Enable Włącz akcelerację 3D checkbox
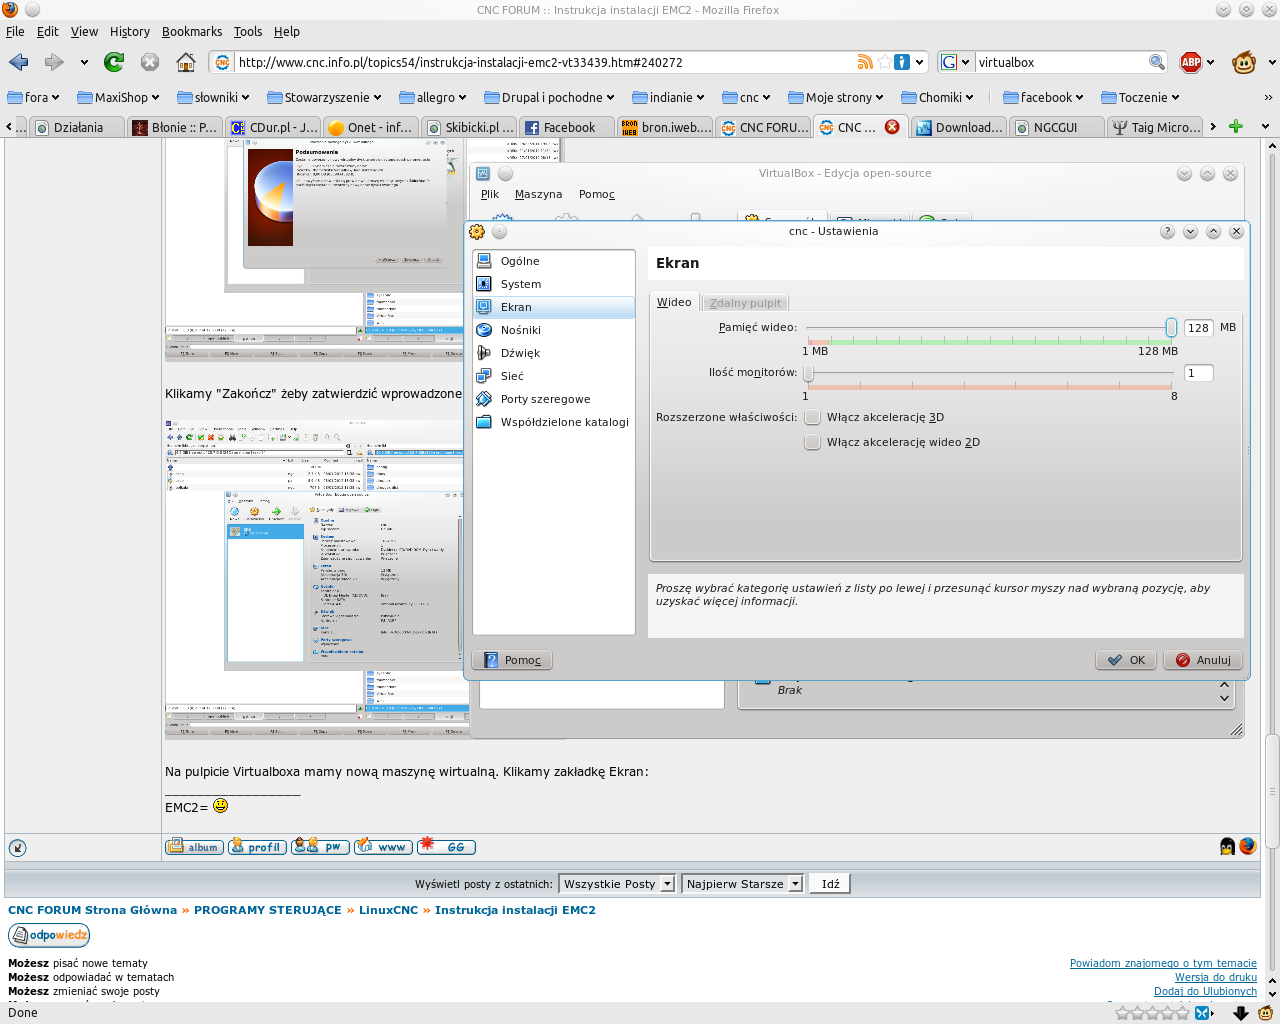This screenshot has width=1280, height=1024. pos(812,417)
